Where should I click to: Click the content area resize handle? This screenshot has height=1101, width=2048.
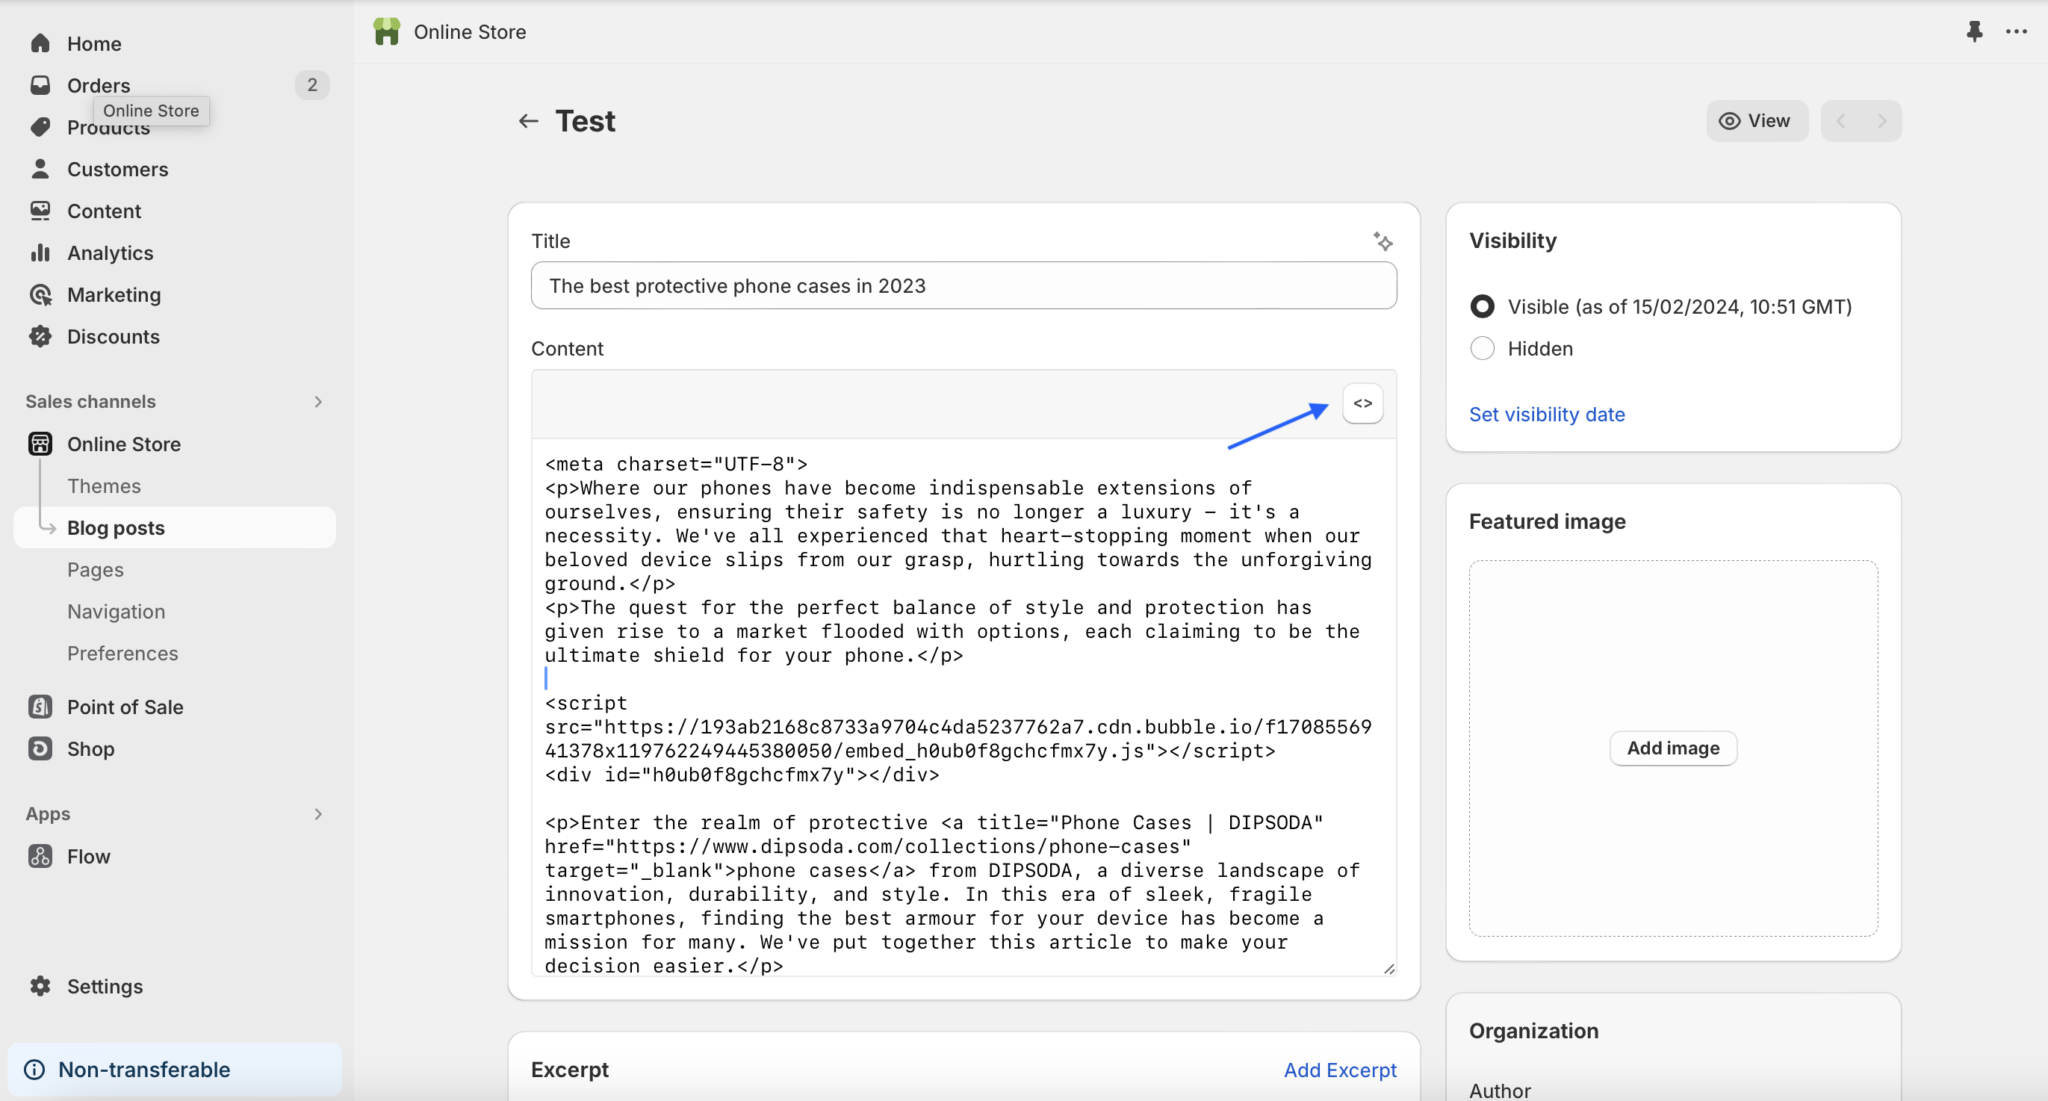click(x=1389, y=968)
